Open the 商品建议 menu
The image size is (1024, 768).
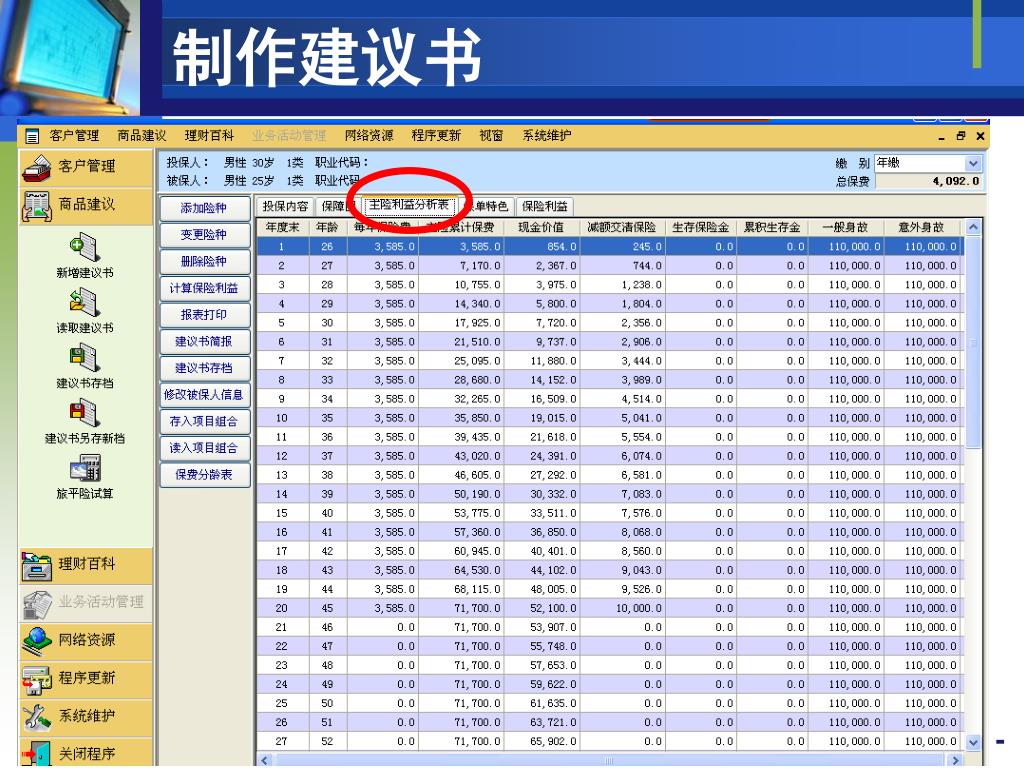[141, 136]
